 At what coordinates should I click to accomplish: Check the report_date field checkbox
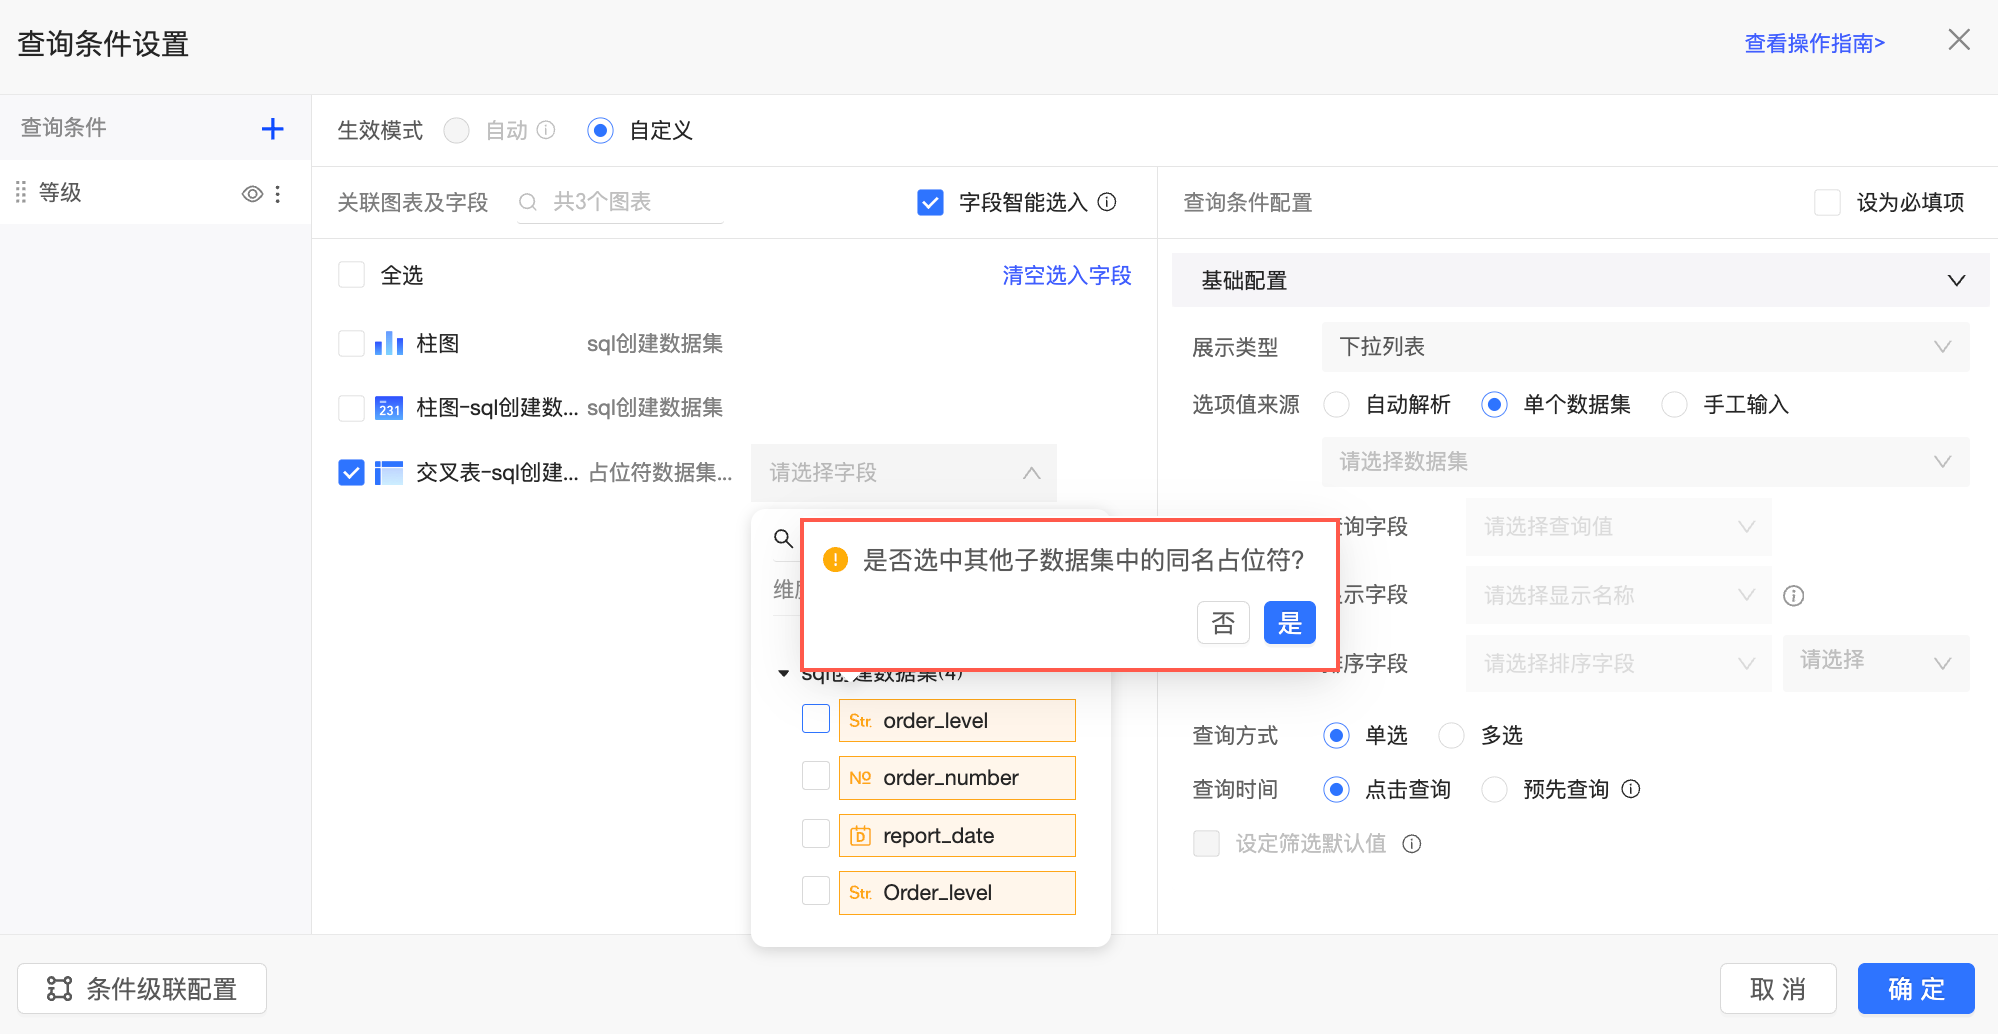(x=816, y=834)
